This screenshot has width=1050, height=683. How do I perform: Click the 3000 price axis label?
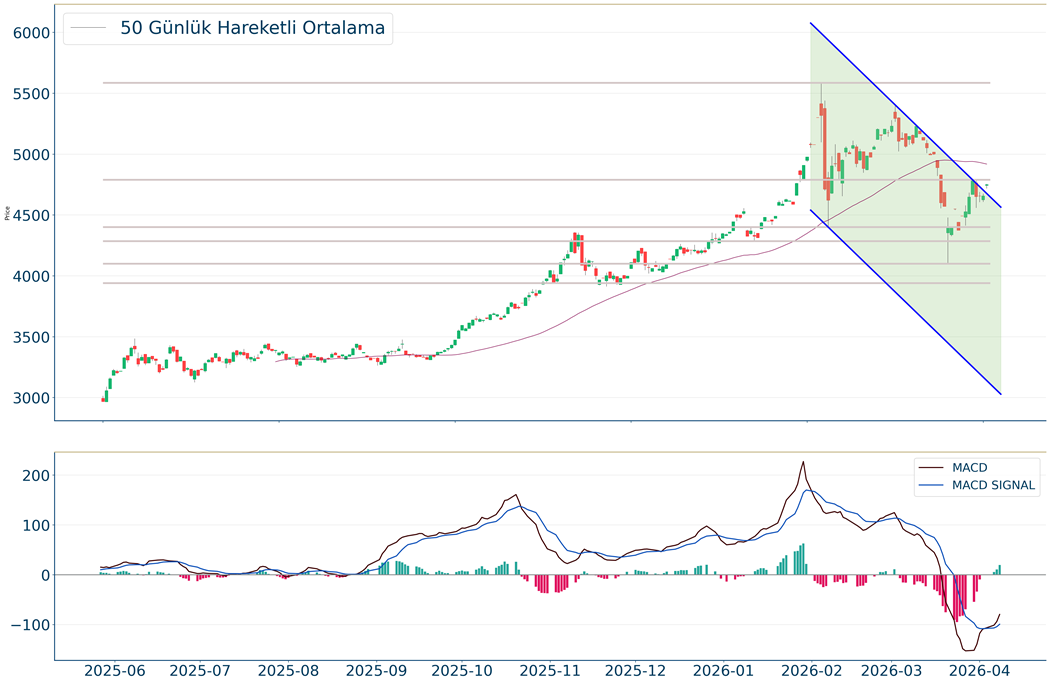tap(31, 398)
